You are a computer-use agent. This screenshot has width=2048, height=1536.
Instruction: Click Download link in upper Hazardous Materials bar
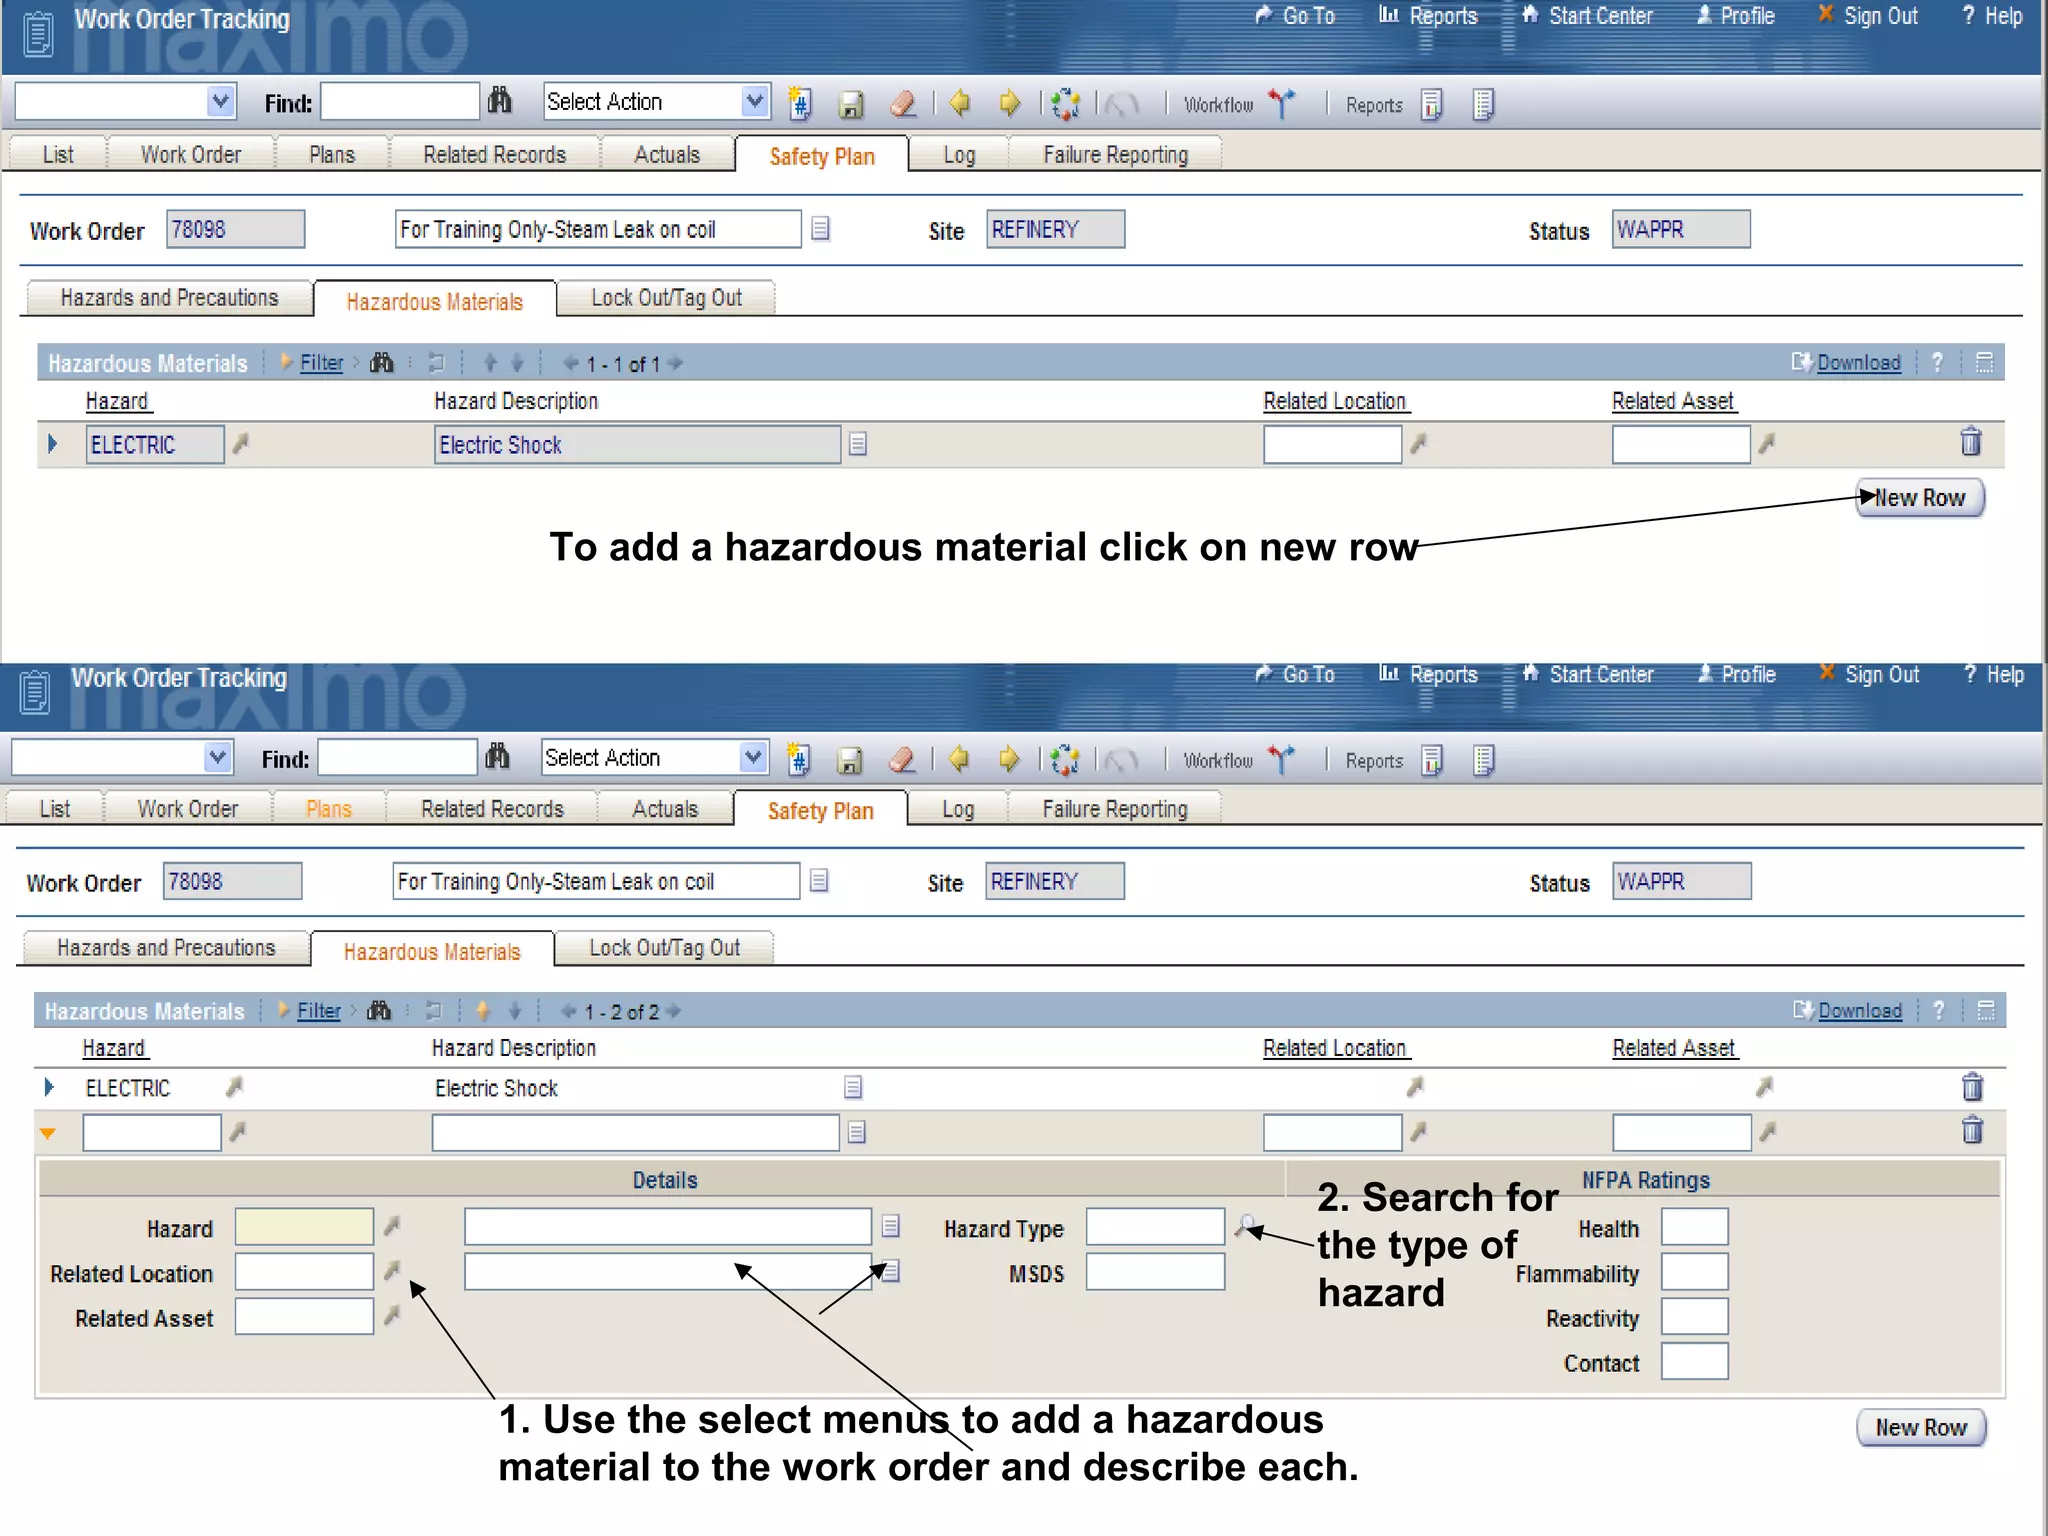[x=1858, y=362]
